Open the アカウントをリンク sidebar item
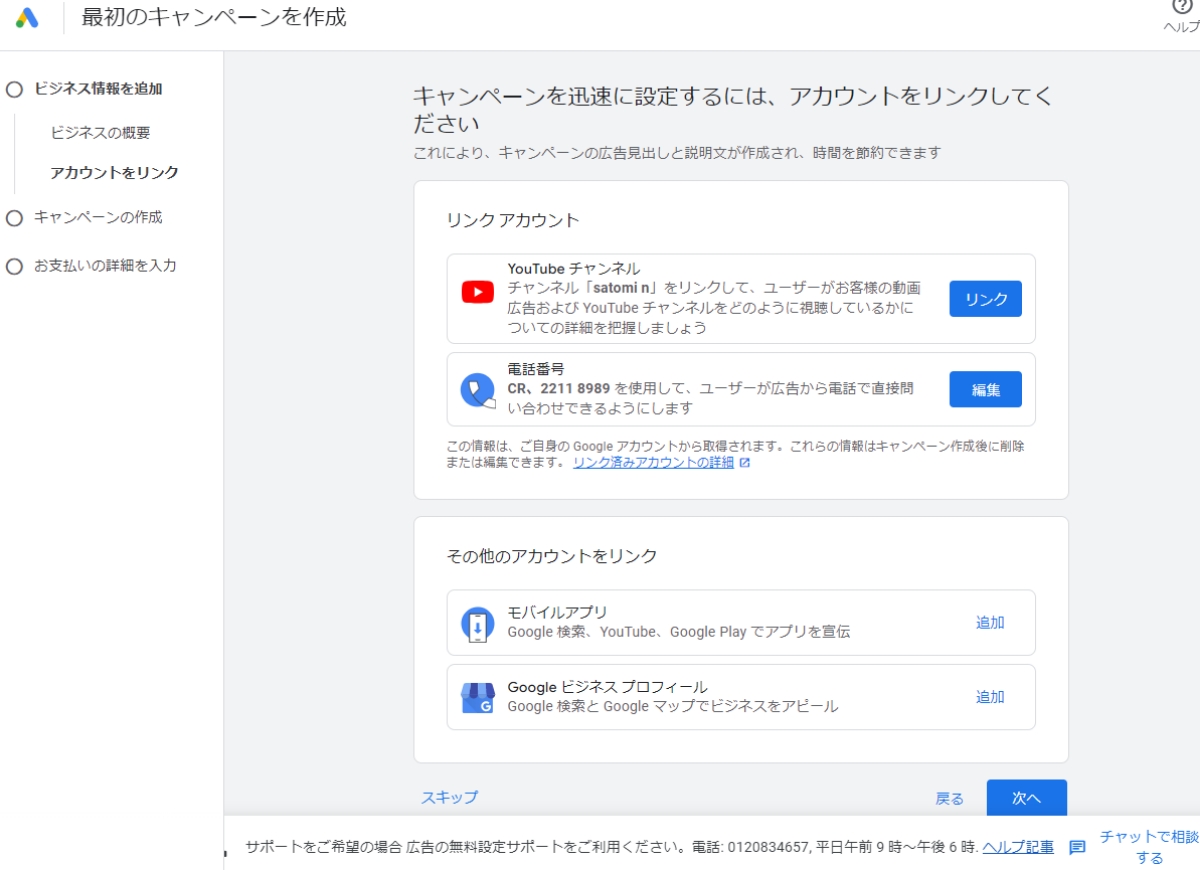This screenshot has width=1200, height=870. 114,173
